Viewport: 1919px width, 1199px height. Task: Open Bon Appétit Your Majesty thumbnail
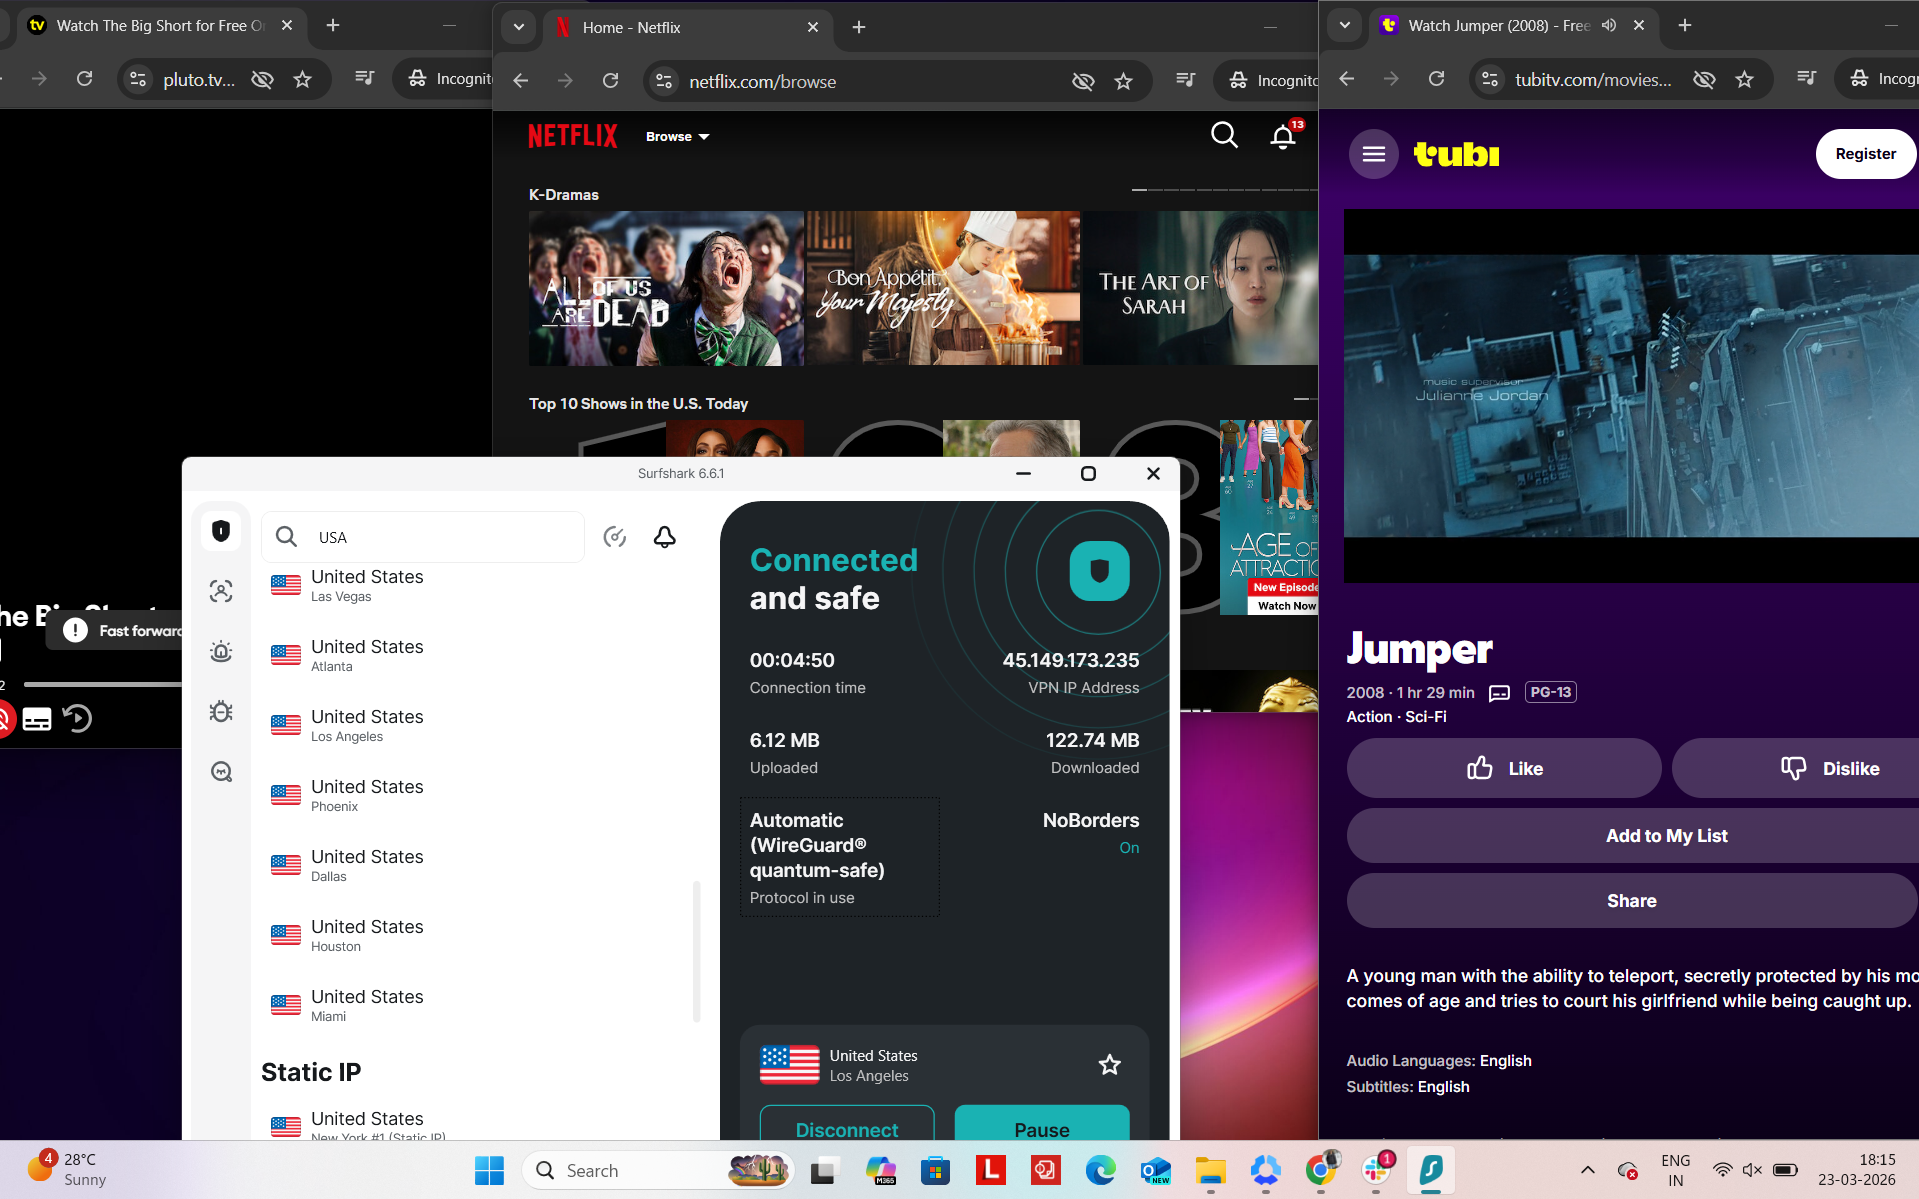[943, 288]
